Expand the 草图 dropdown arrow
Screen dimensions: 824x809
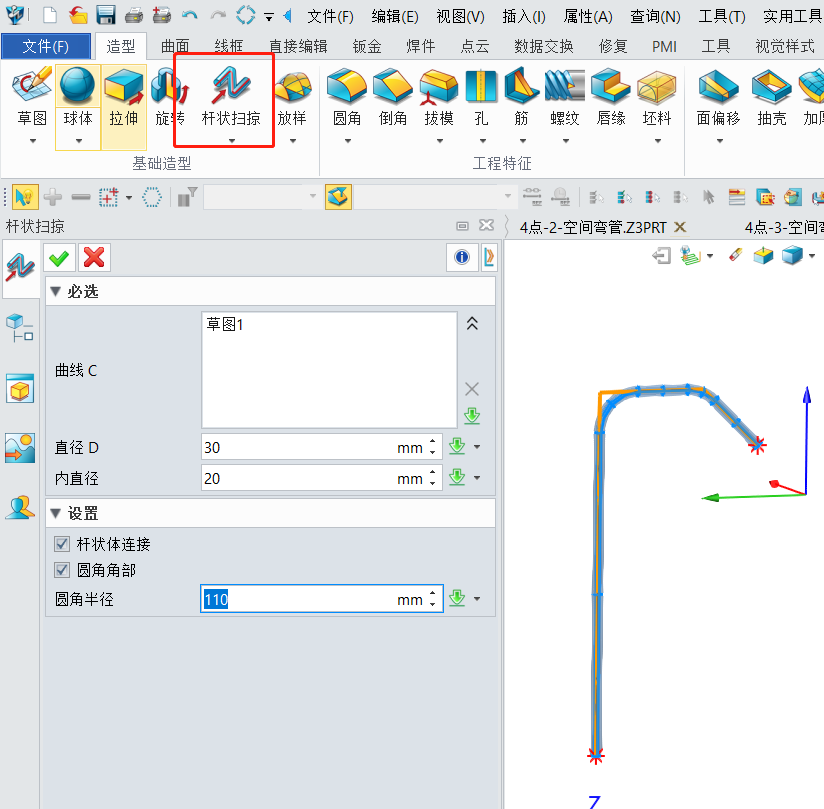tap(32, 141)
